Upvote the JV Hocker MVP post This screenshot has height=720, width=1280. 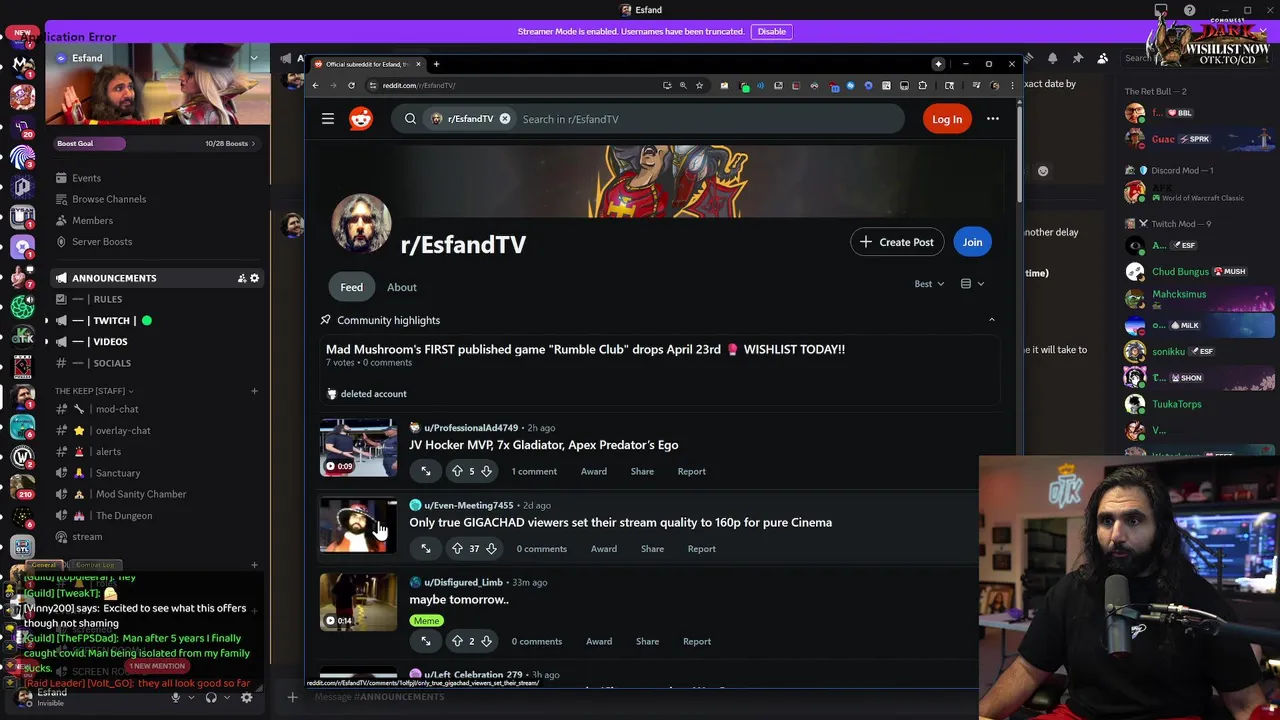pos(457,471)
